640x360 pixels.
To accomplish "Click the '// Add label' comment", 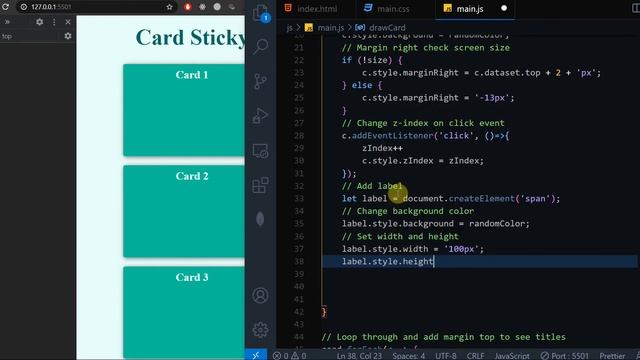I will tap(372, 186).
